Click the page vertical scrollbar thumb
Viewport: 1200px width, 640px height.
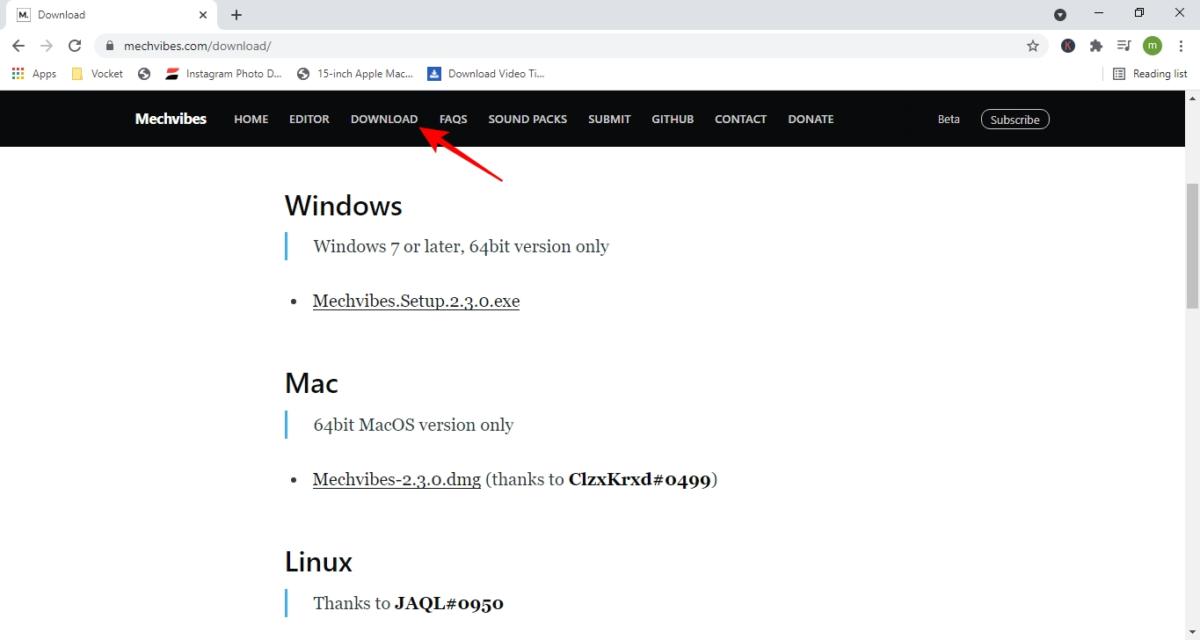point(1192,245)
